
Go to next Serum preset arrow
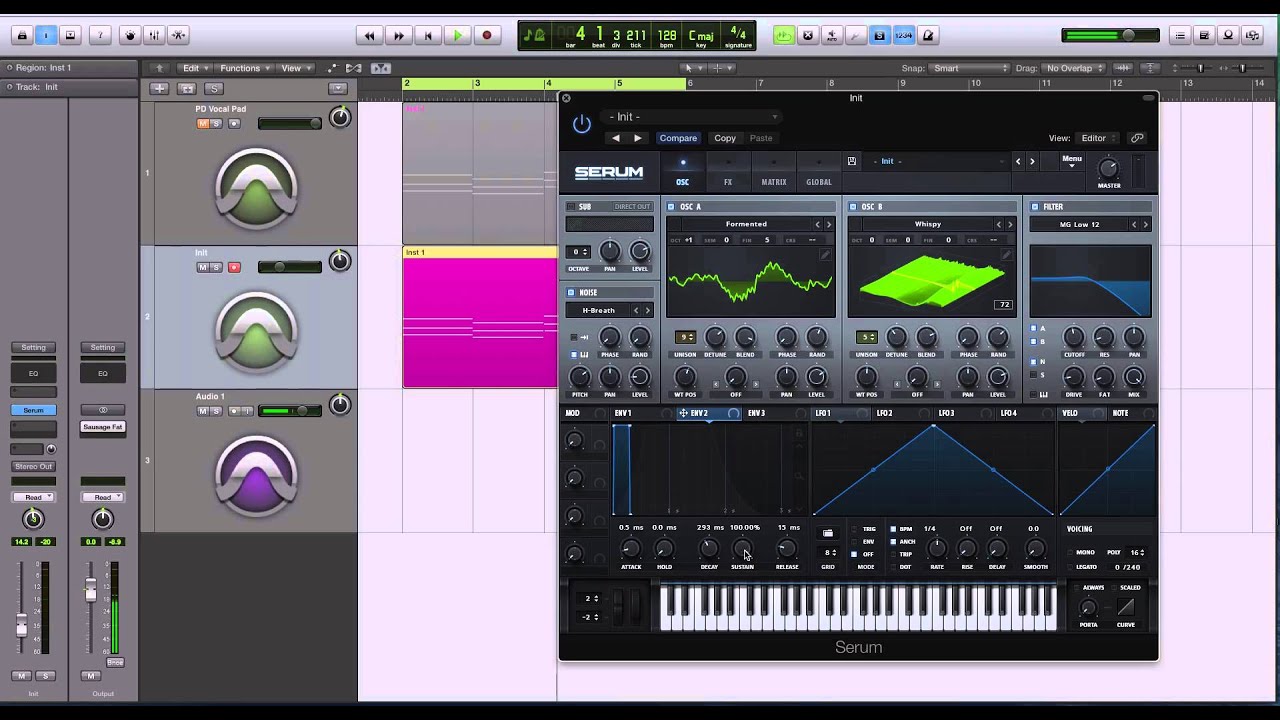[1032, 161]
